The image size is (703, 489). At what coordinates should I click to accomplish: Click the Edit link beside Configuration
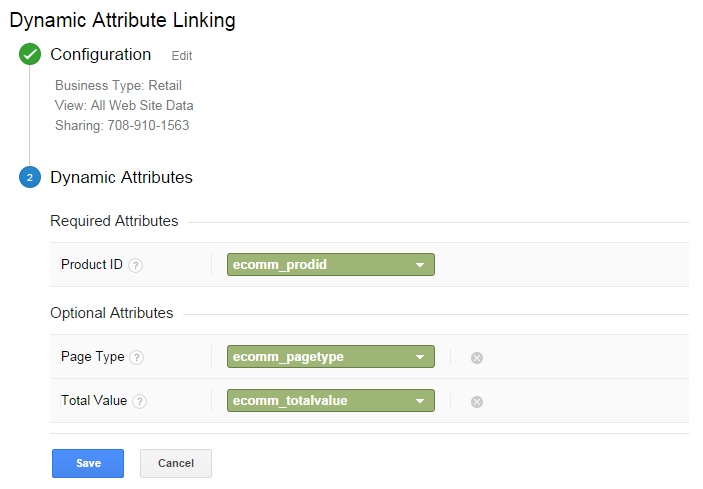[x=182, y=56]
